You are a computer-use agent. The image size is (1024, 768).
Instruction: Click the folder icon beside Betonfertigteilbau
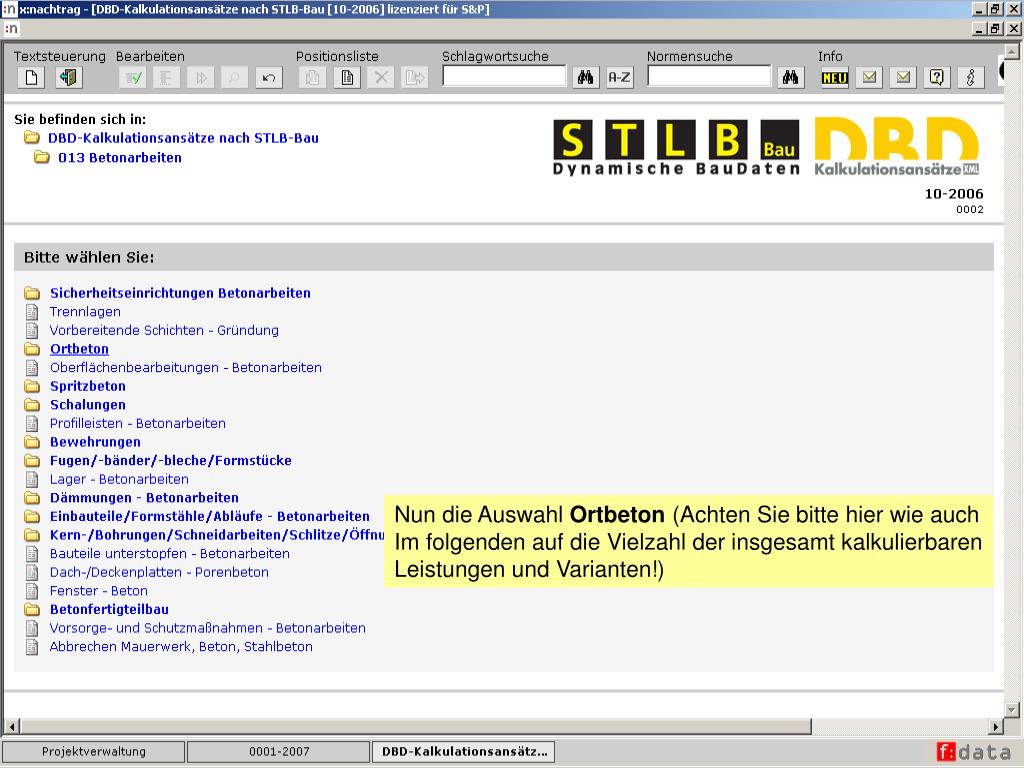click(32, 610)
